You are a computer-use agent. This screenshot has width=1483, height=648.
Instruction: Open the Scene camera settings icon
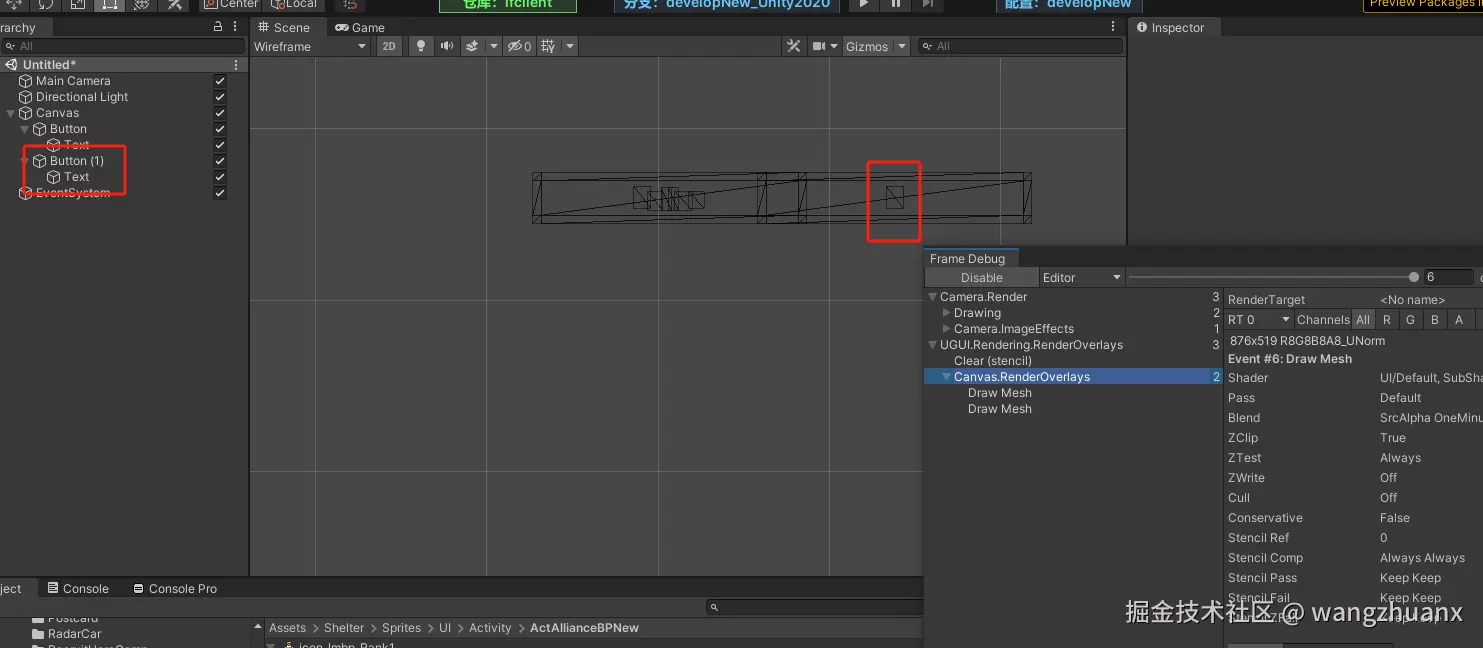click(x=819, y=46)
